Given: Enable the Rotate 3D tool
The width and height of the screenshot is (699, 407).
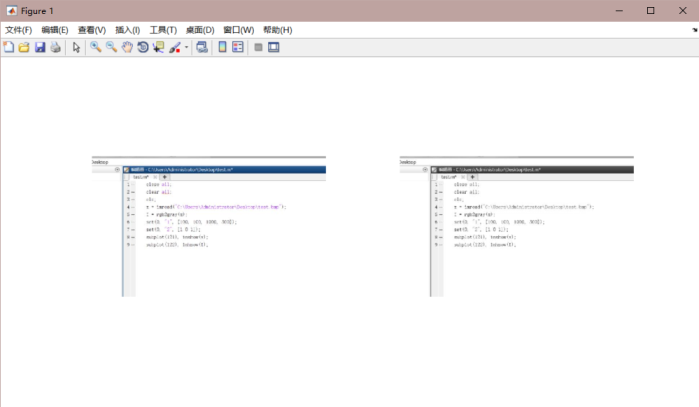Looking at the screenshot, I should [x=143, y=47].
